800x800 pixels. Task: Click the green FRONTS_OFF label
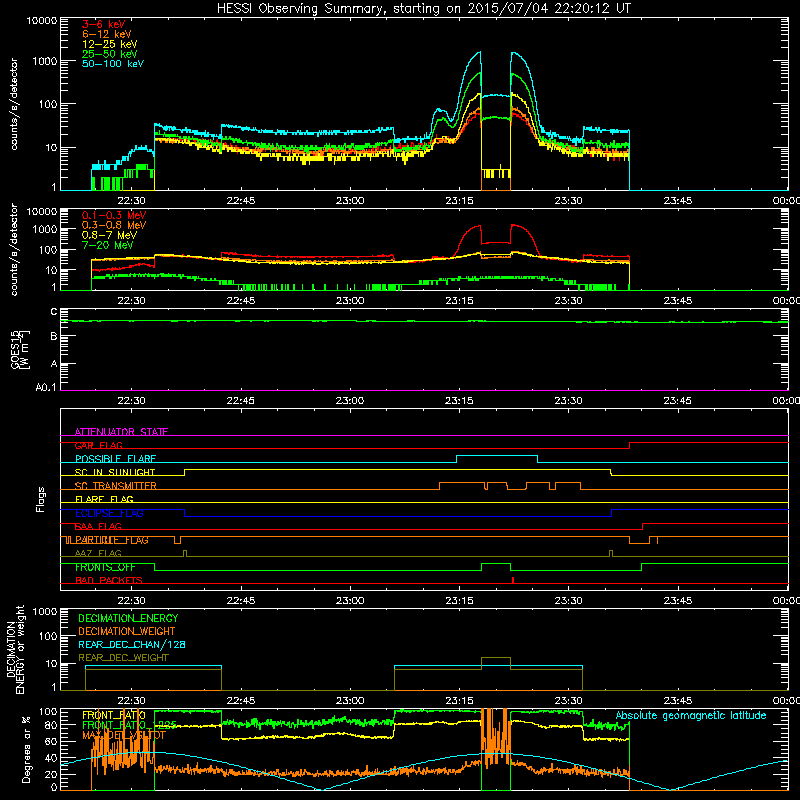(x=105, y=567)
